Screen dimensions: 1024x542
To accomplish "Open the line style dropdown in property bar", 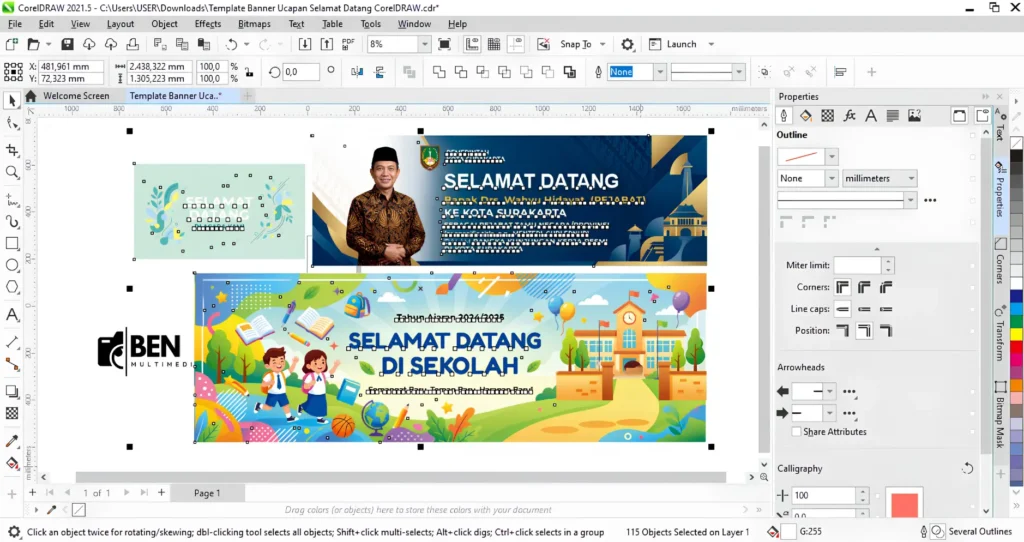I will (739, 72).
